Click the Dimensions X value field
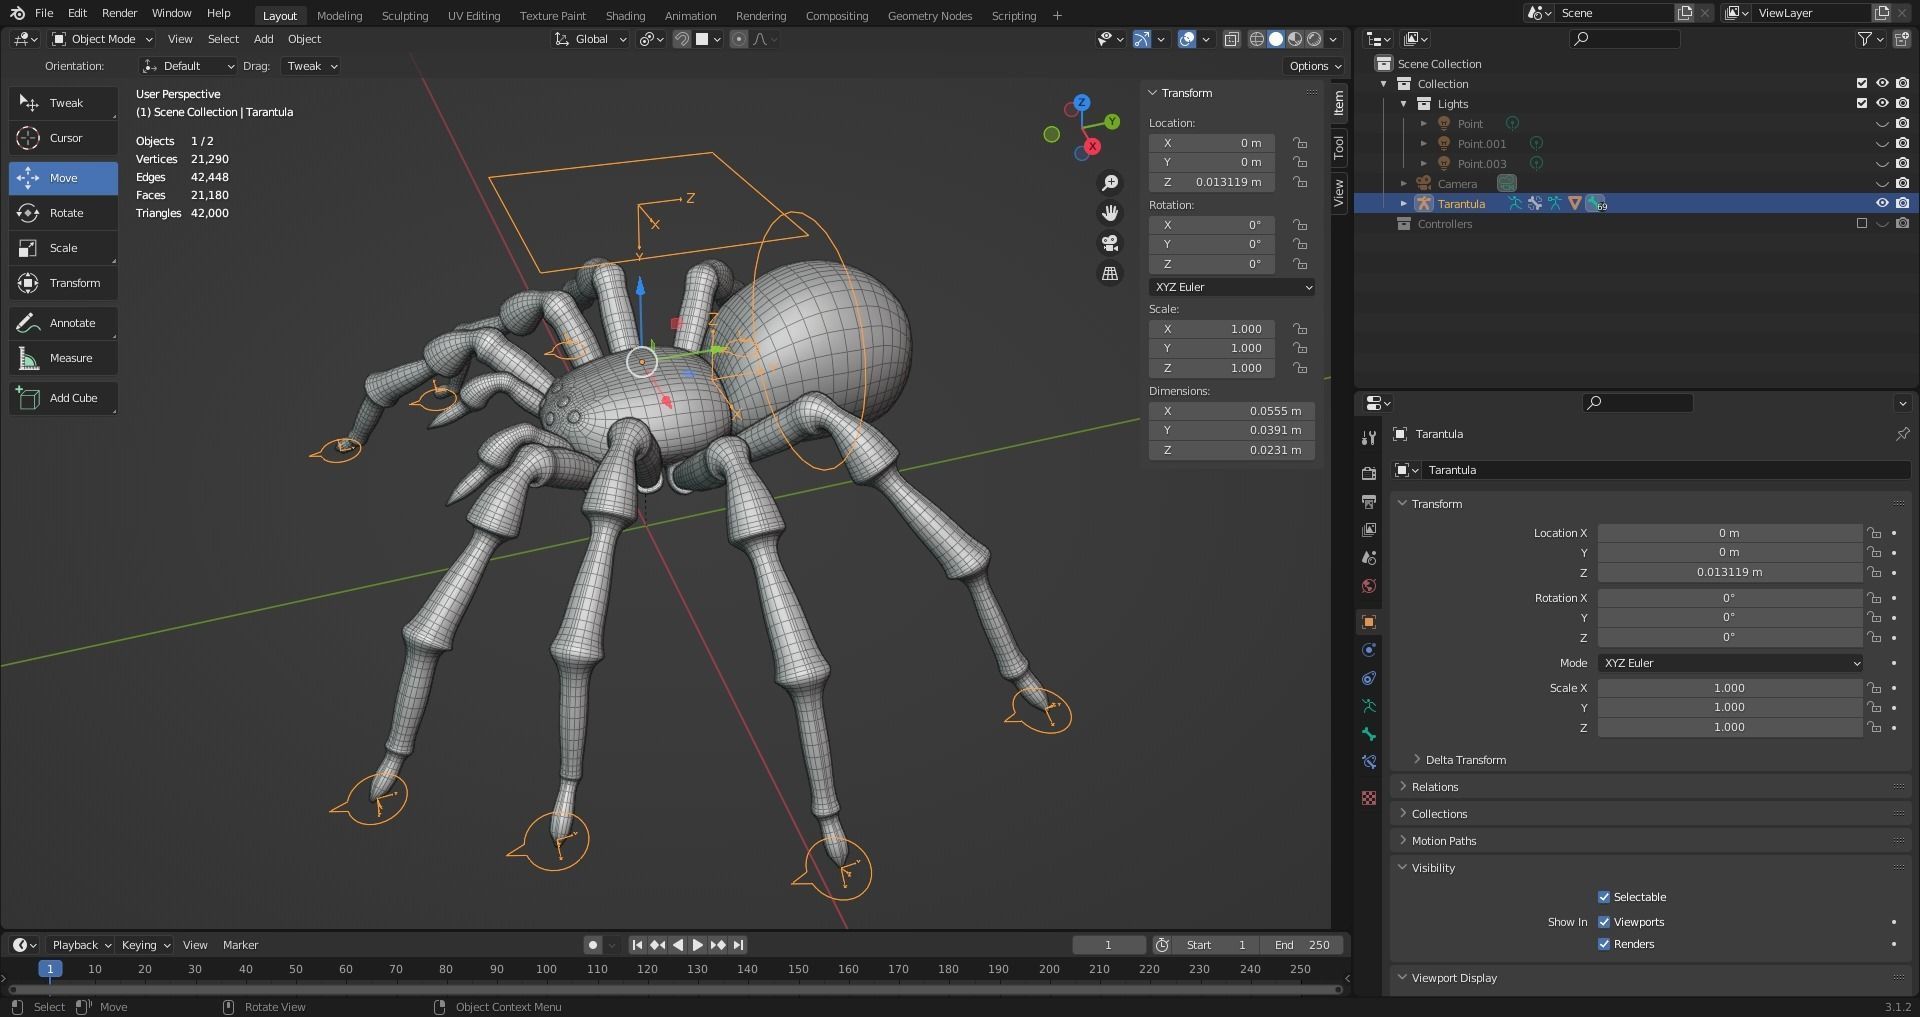 tap(1231, 411)
